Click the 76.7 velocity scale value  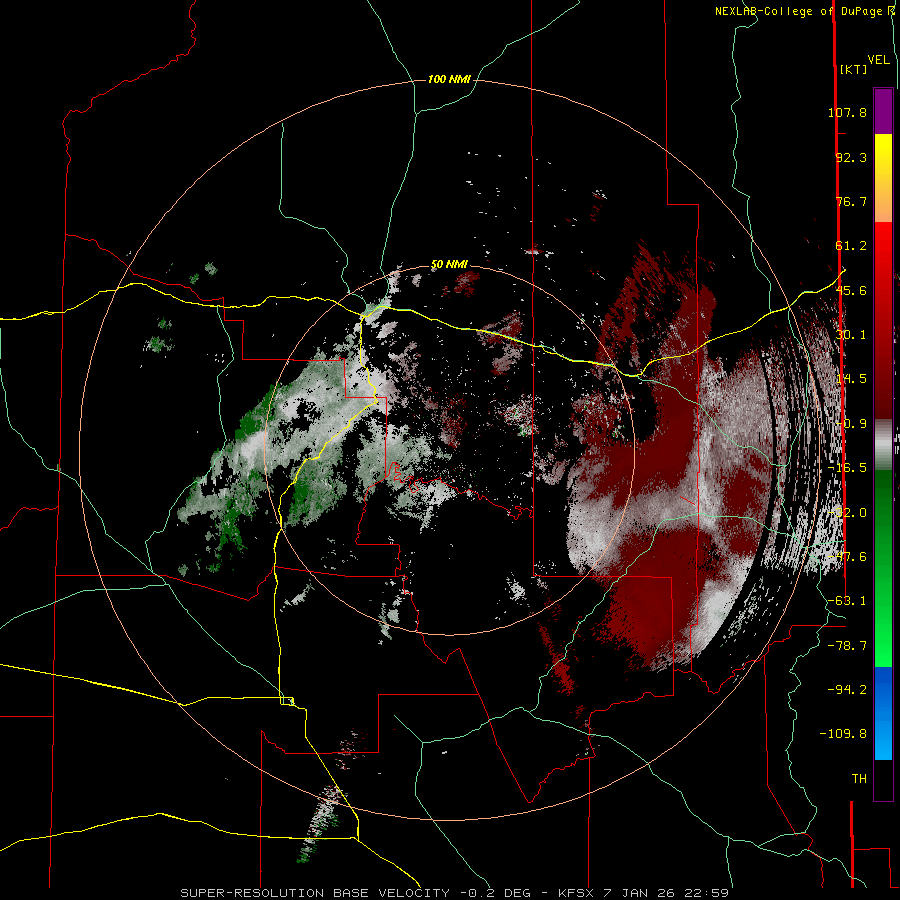tap(851, 201)
